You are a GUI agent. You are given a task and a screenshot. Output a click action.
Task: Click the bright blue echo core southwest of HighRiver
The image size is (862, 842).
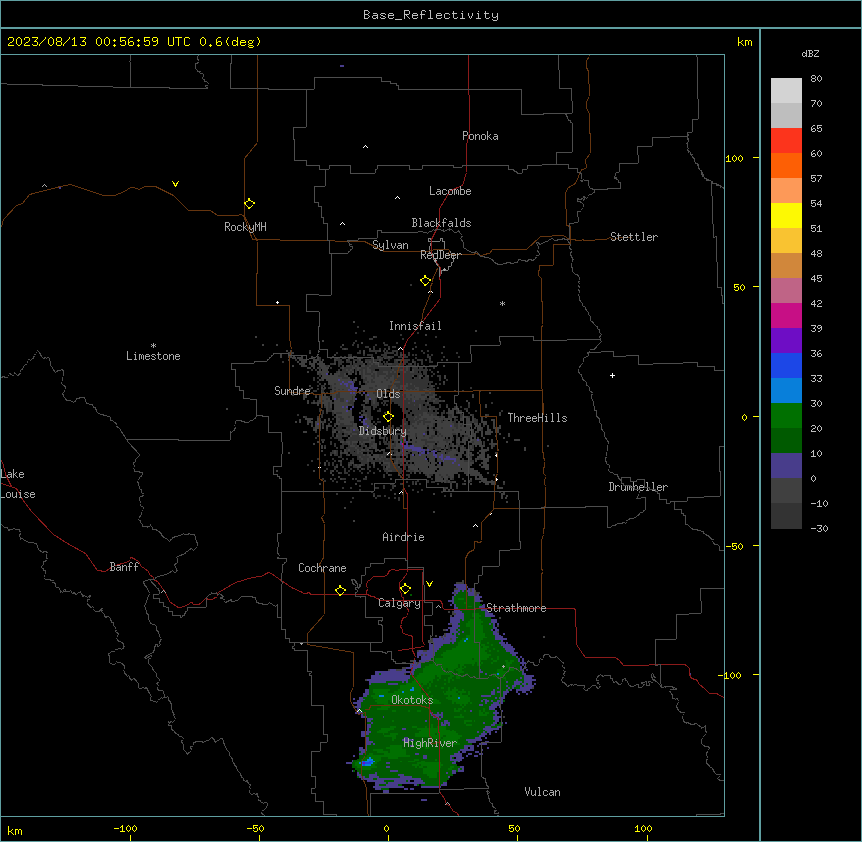[x=368, y=762]
